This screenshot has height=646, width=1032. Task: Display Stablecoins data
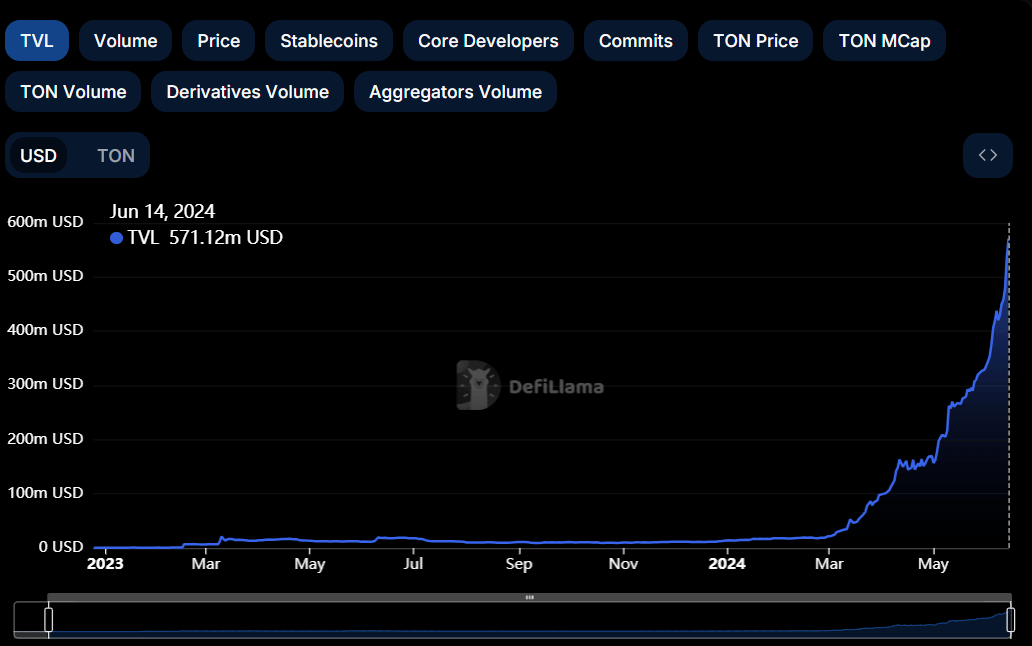coord(328,40)
